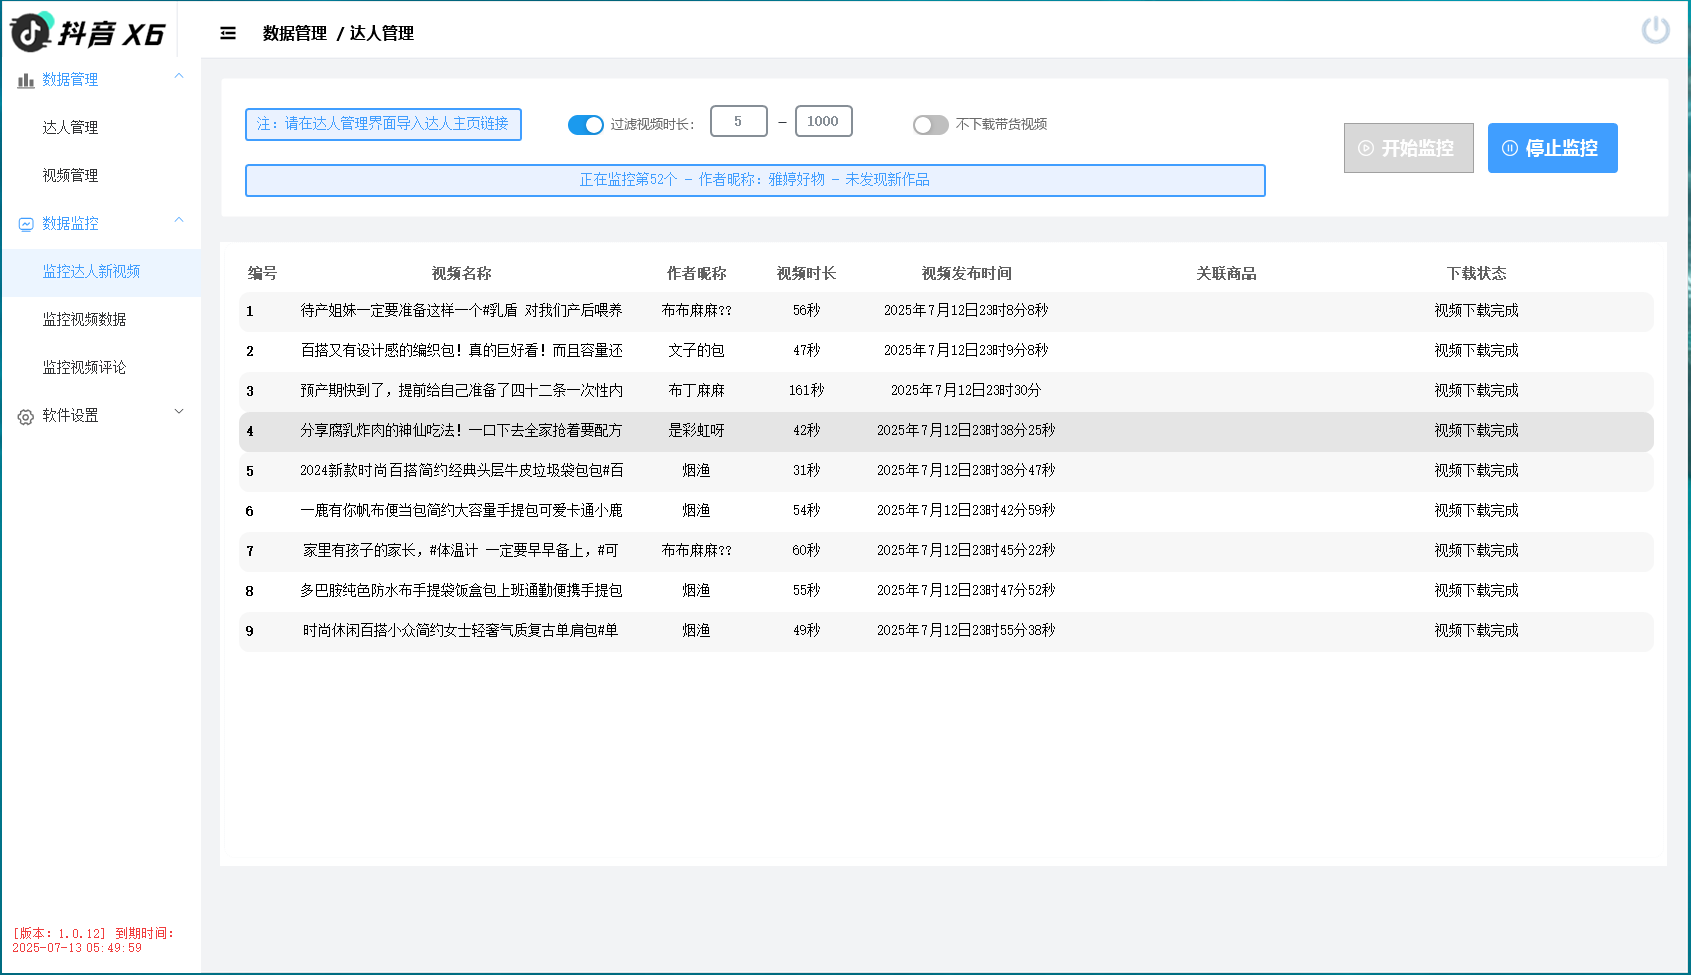Screen dimensions: 1691x975
Task: Click author 是彩虹呀 in row 4
Action: pyautogui.click(x=697, y=431)
